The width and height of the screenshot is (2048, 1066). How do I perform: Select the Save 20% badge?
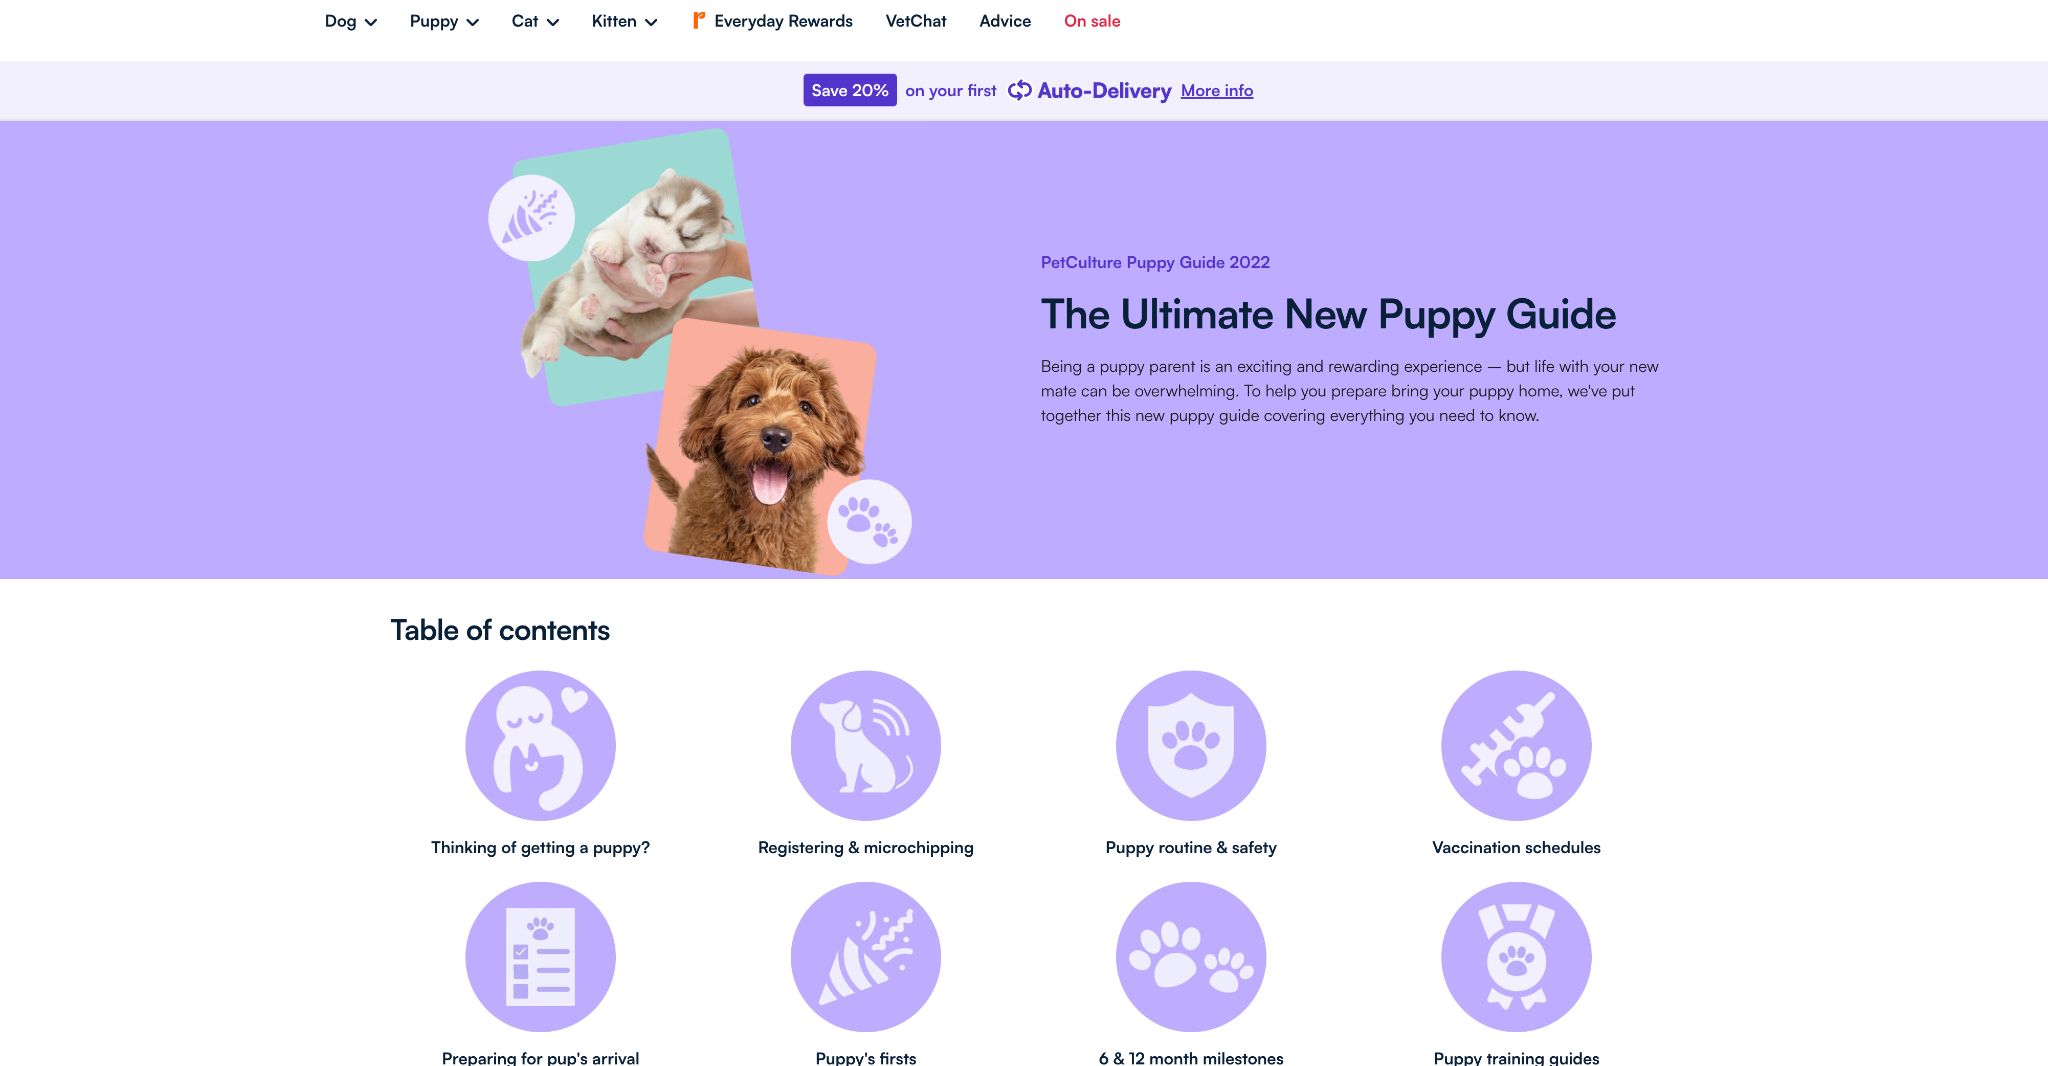[x=850, y=90]
